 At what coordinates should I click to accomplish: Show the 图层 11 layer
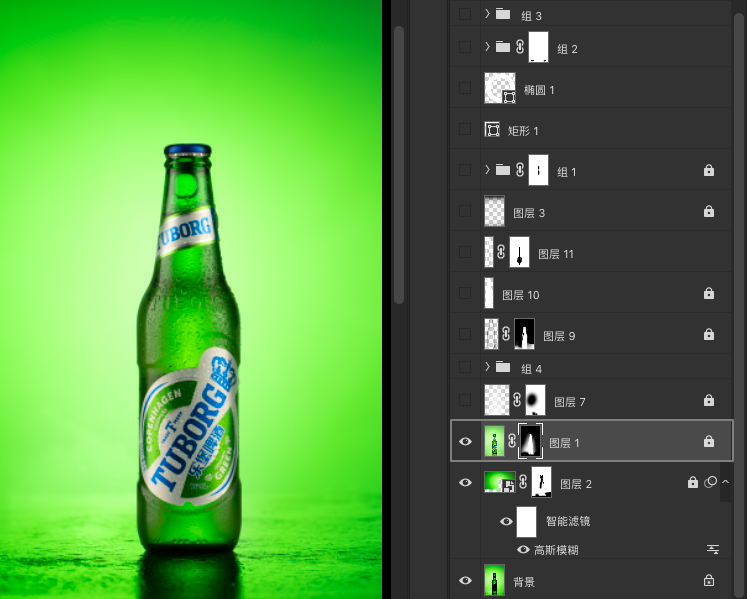tap(465, 252)
